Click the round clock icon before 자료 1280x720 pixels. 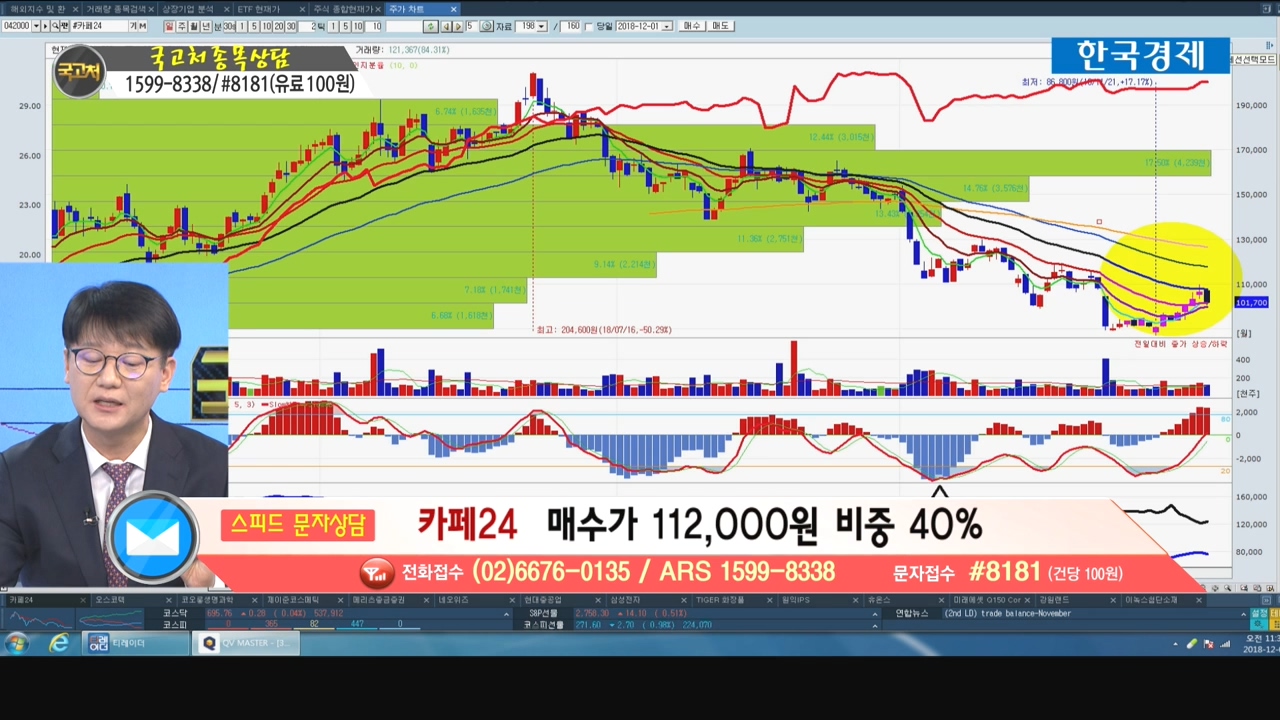(x=486, y=26)
